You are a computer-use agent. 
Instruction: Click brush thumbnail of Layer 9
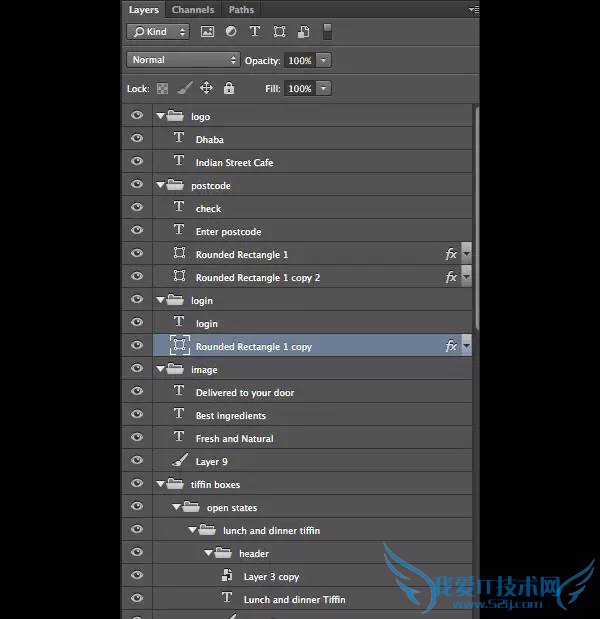tap(180, 460)
